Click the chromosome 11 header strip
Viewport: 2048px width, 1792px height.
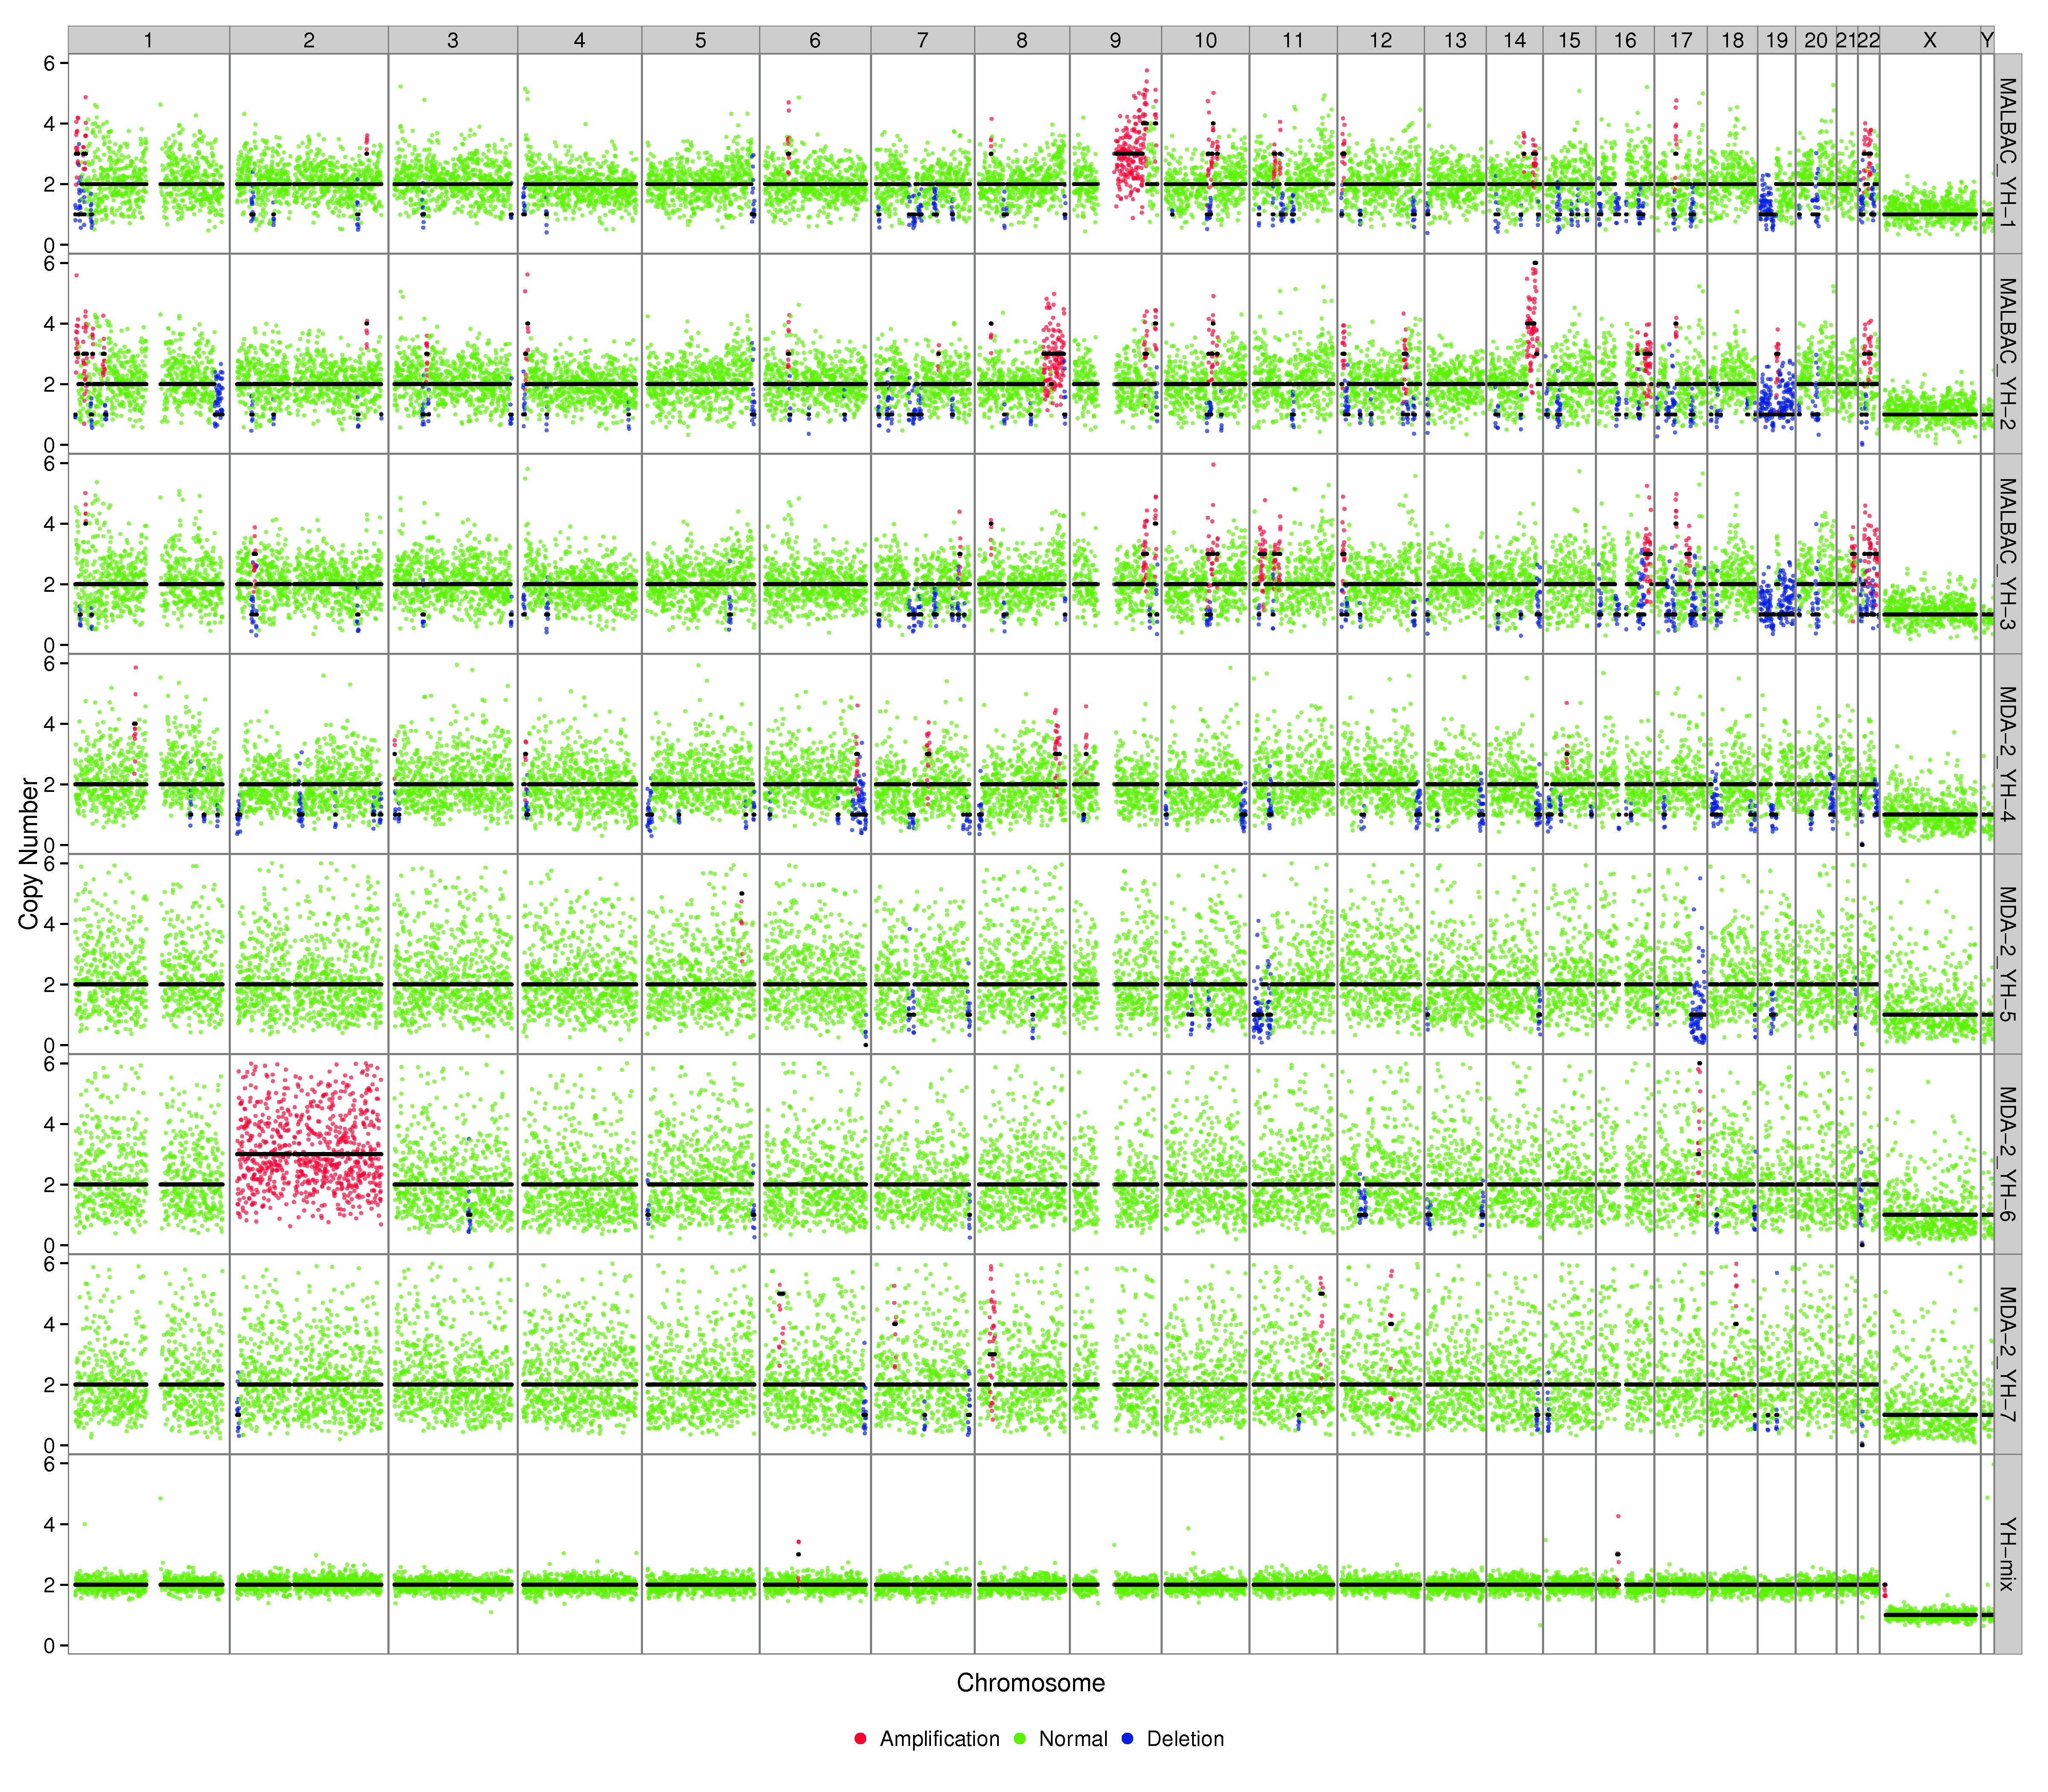point(1293,40)
